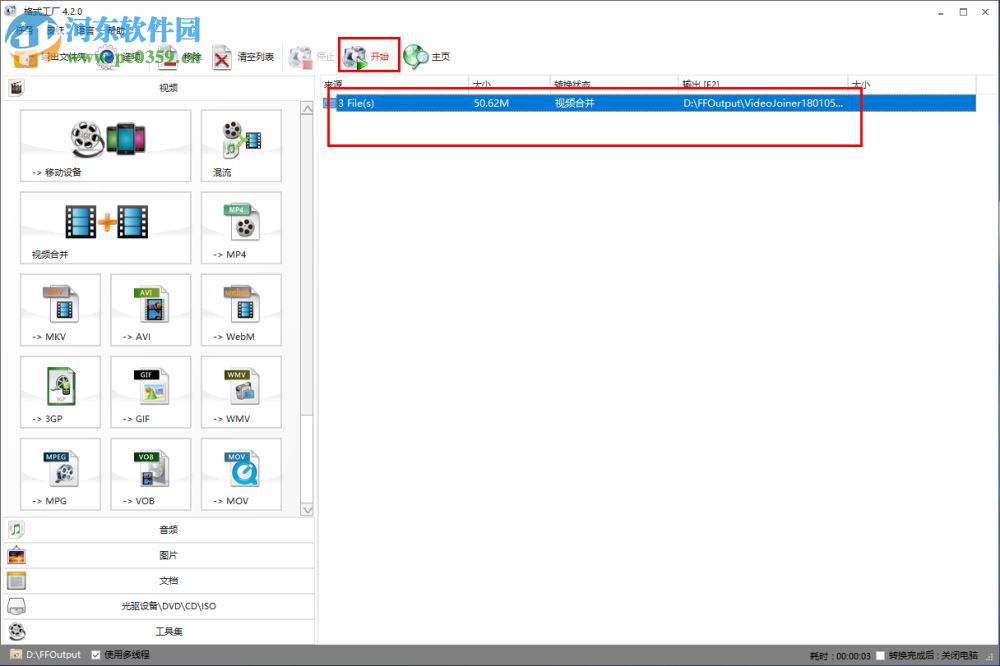Click the 移除 remove task button
Viewport: 1000px width, 666px height.
tap(180, 57)
